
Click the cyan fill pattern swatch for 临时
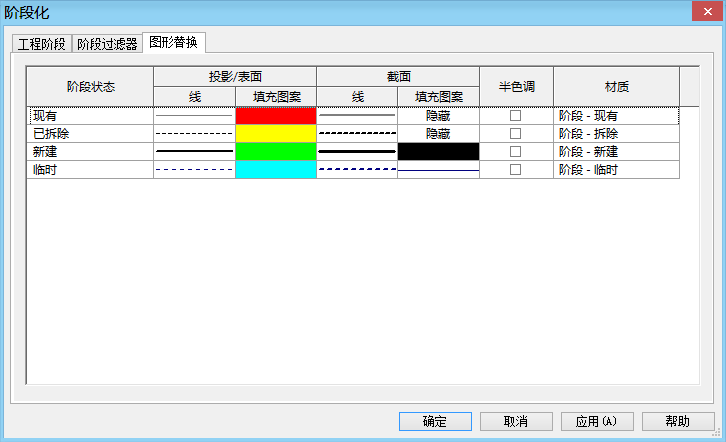coord(276,169)
